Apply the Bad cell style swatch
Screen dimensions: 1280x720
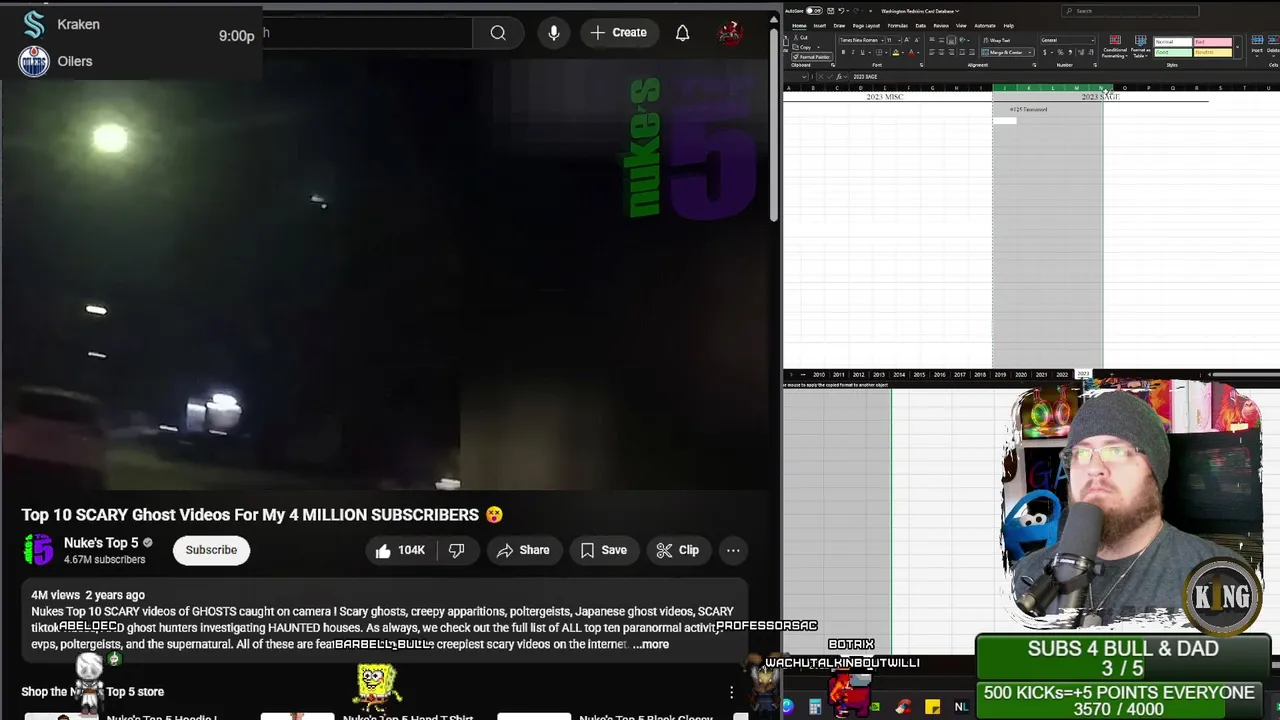tap(1213, 42)
